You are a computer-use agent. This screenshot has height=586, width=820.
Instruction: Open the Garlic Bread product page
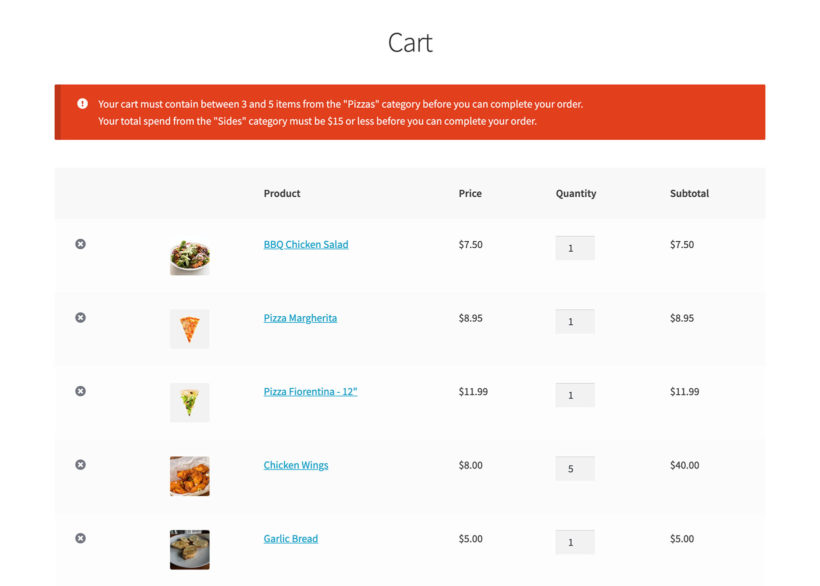click(x=290, y=538)
